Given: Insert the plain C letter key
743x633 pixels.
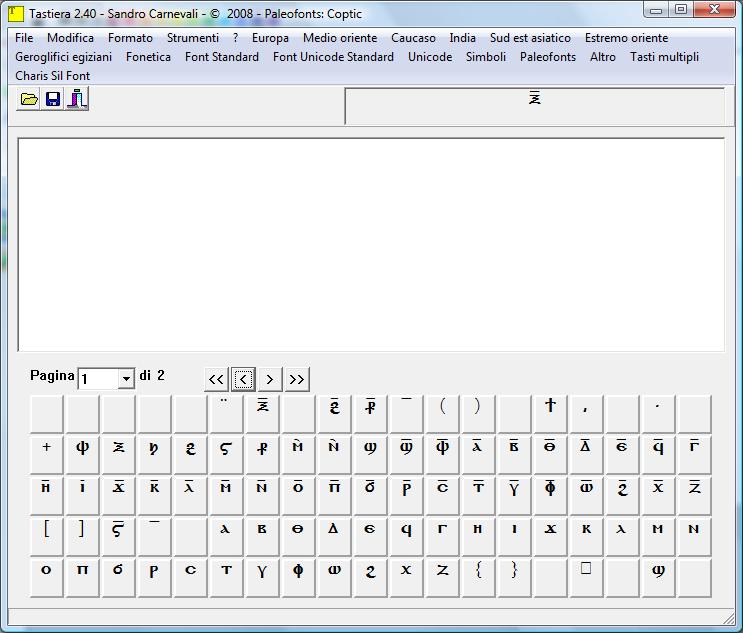Looking at the screenshot, I should click(x=190, y=578).
